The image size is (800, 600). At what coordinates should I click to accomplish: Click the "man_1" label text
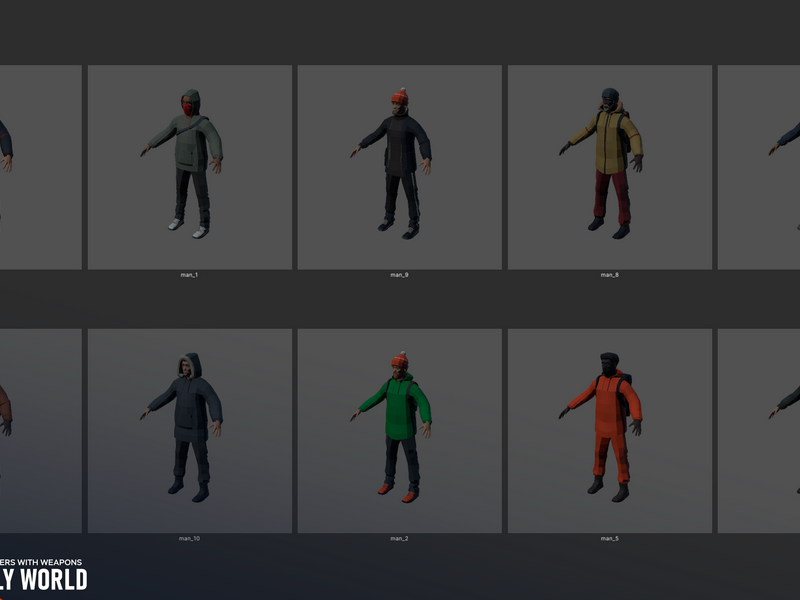click(189, 275)
